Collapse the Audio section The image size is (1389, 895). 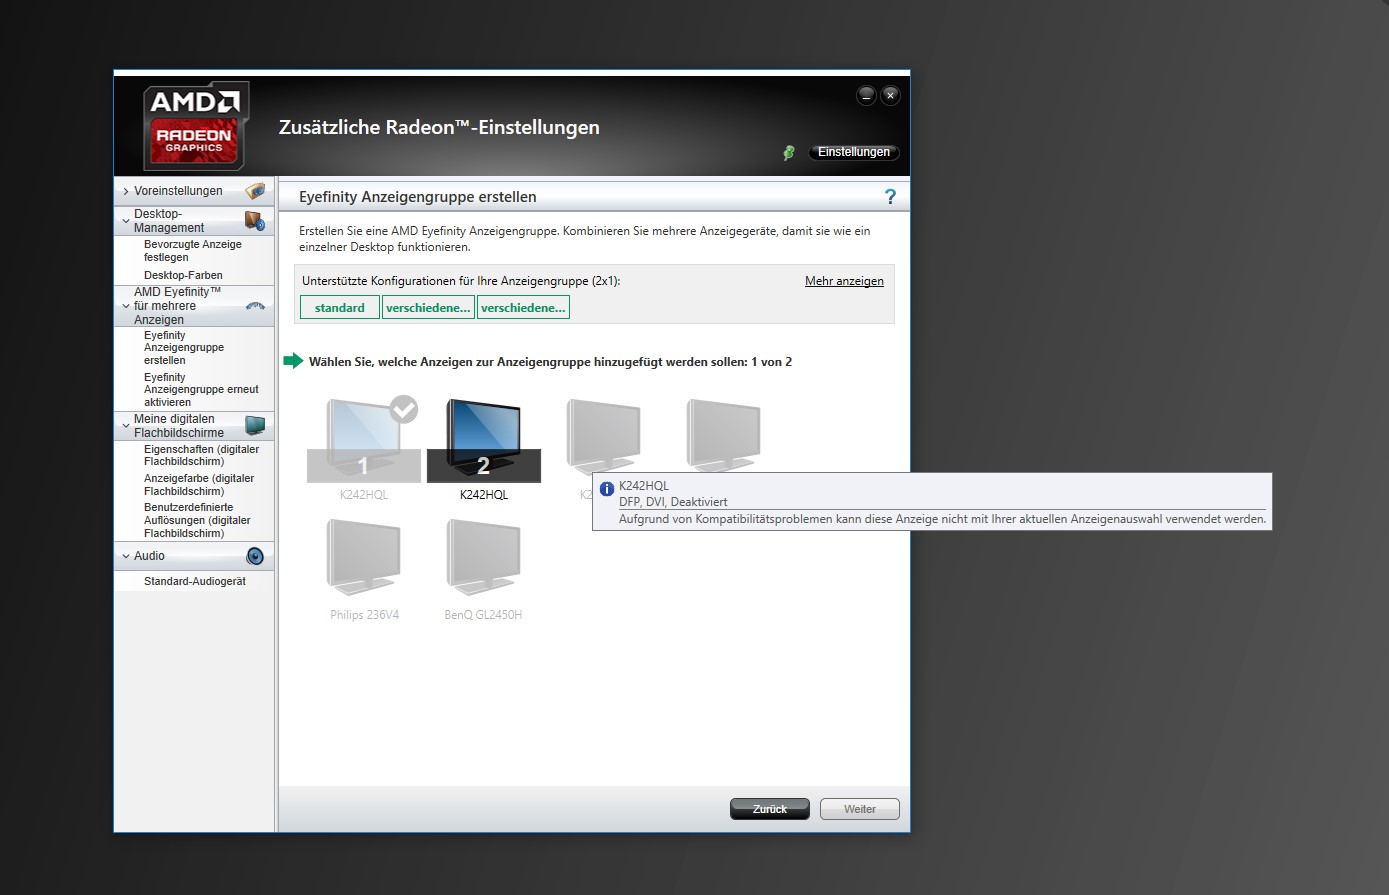point(126,556)
